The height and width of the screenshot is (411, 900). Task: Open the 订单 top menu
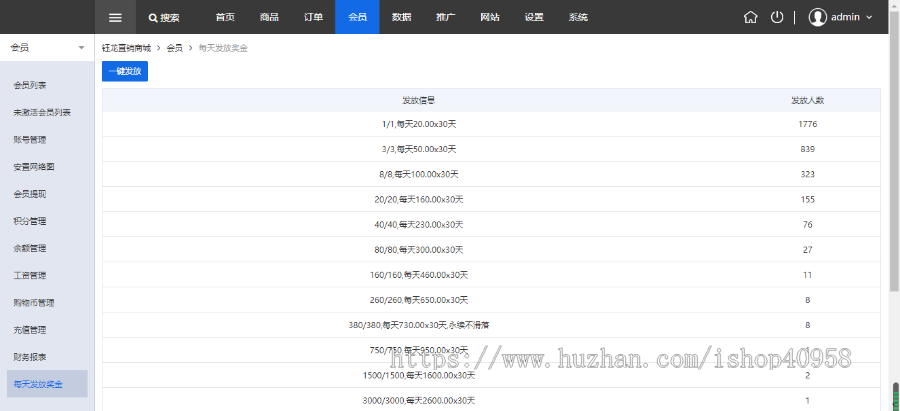point(313,17)
